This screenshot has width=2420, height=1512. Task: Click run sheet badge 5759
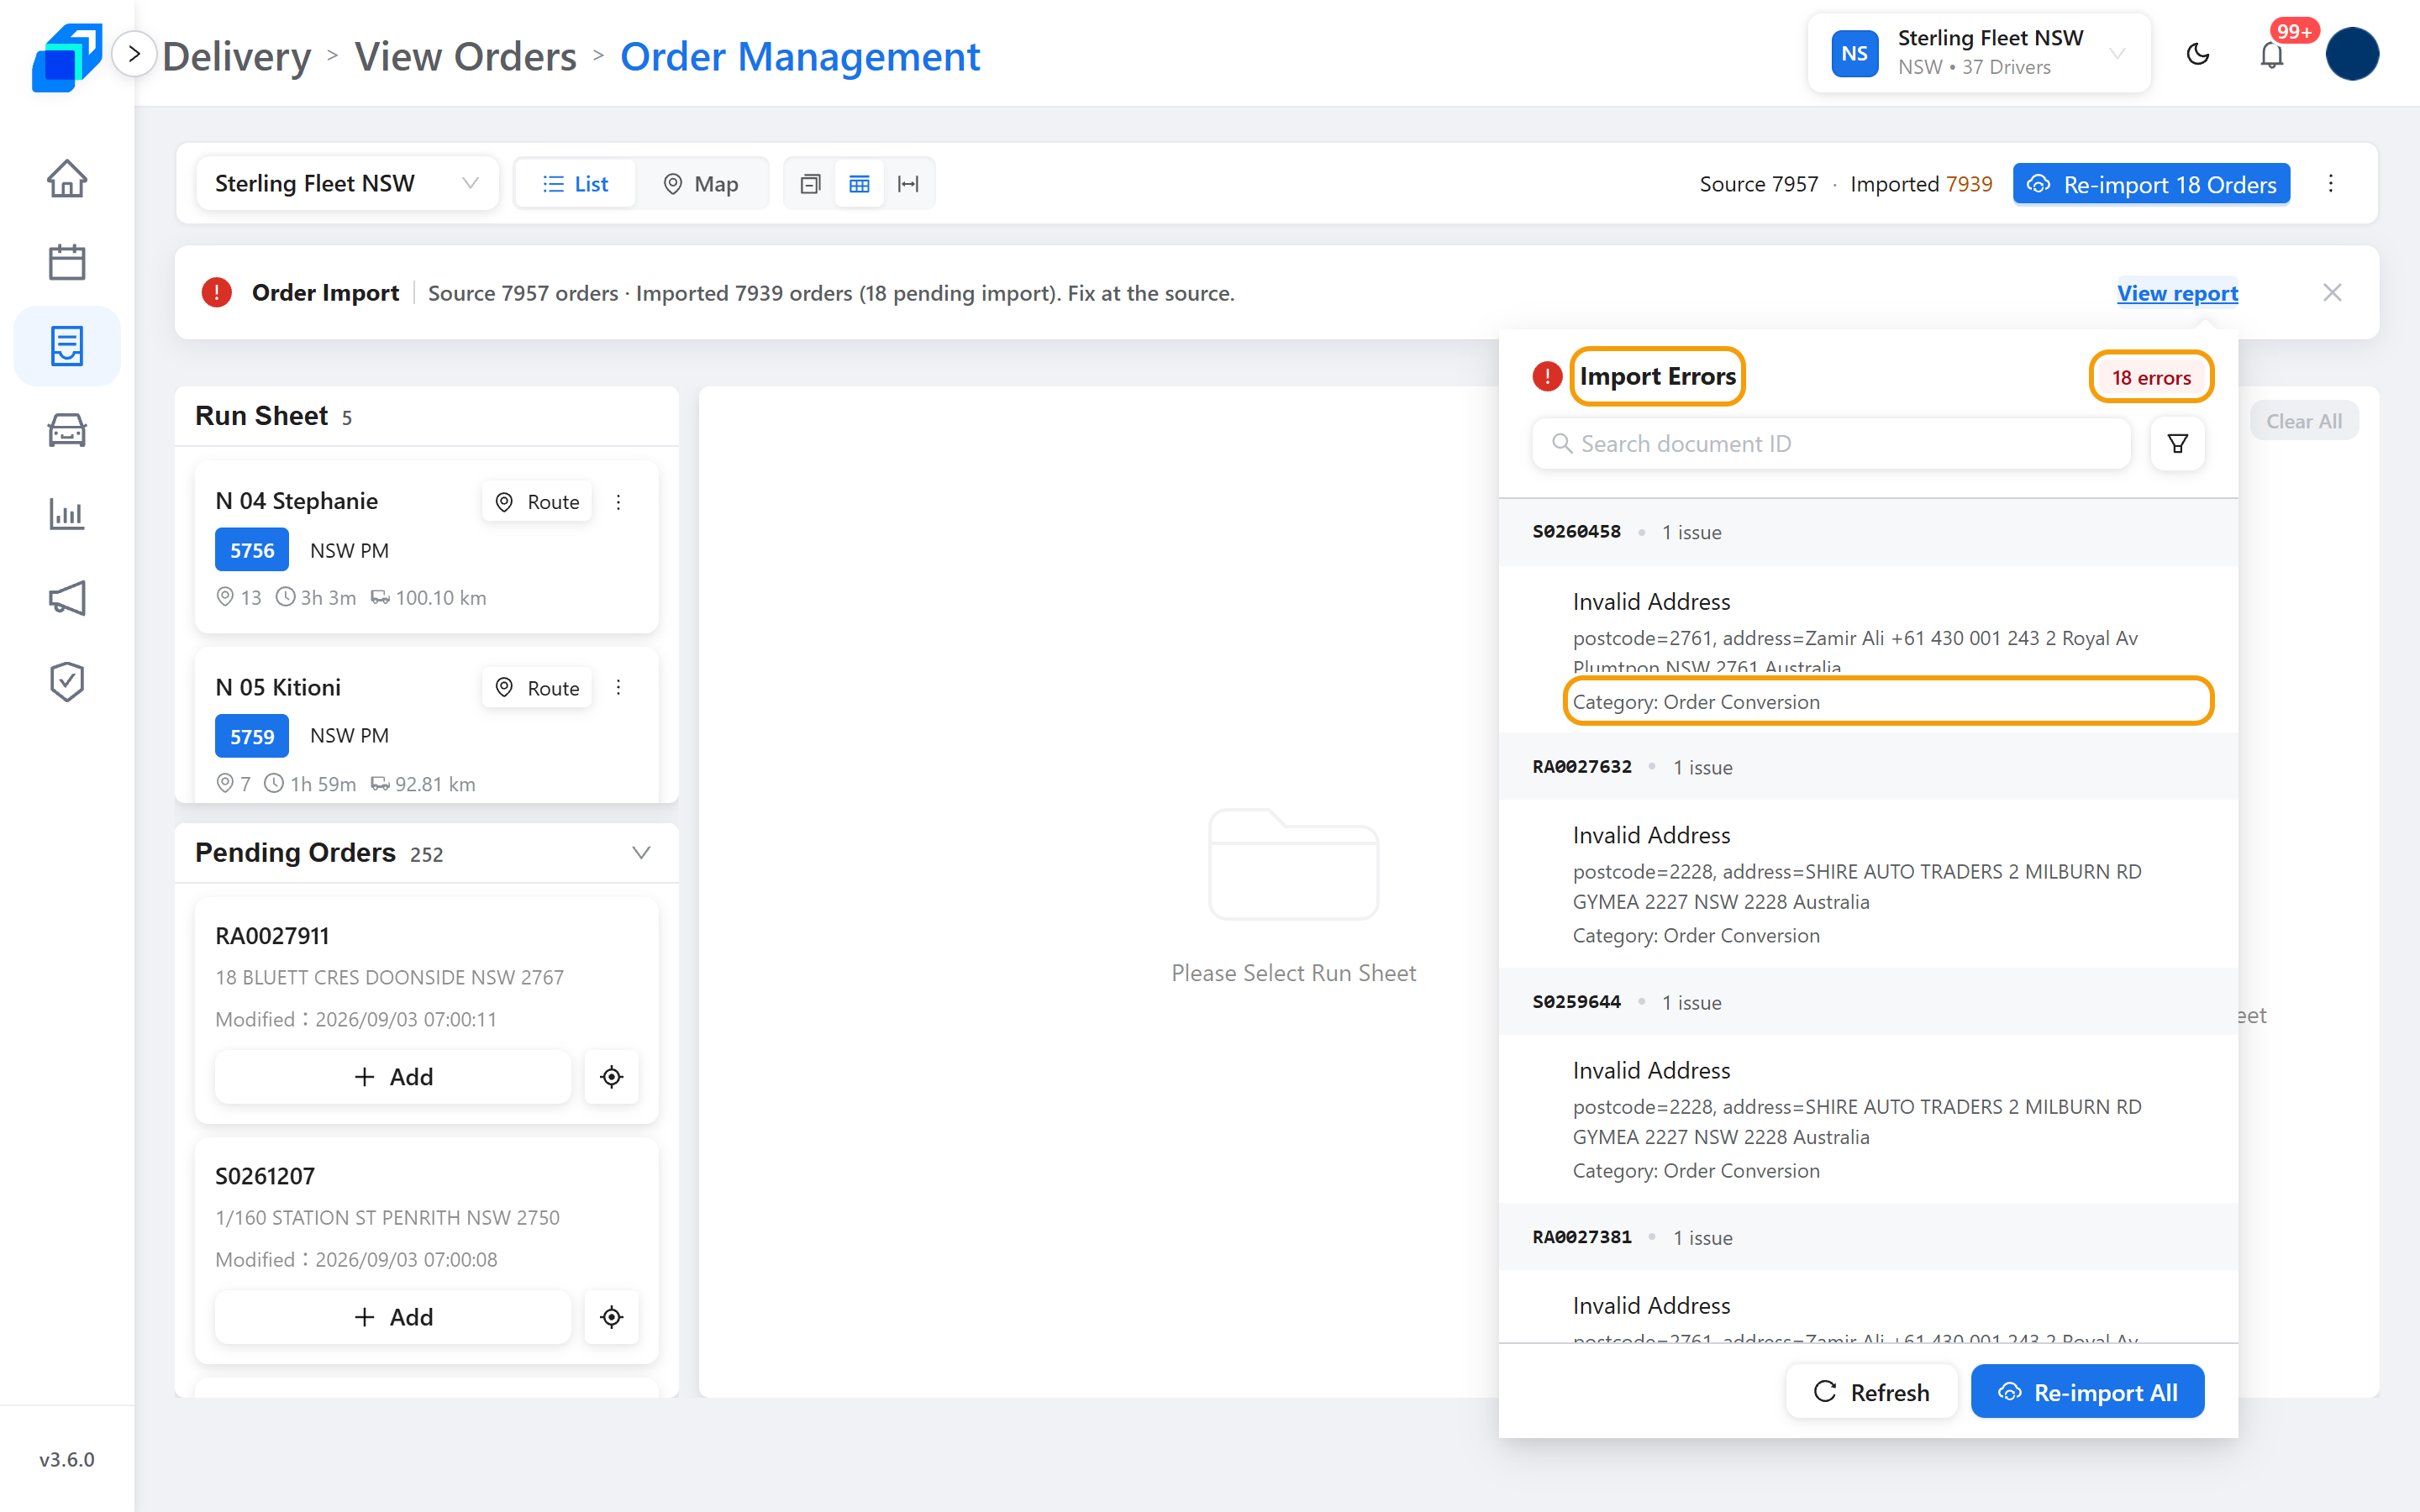252,736
